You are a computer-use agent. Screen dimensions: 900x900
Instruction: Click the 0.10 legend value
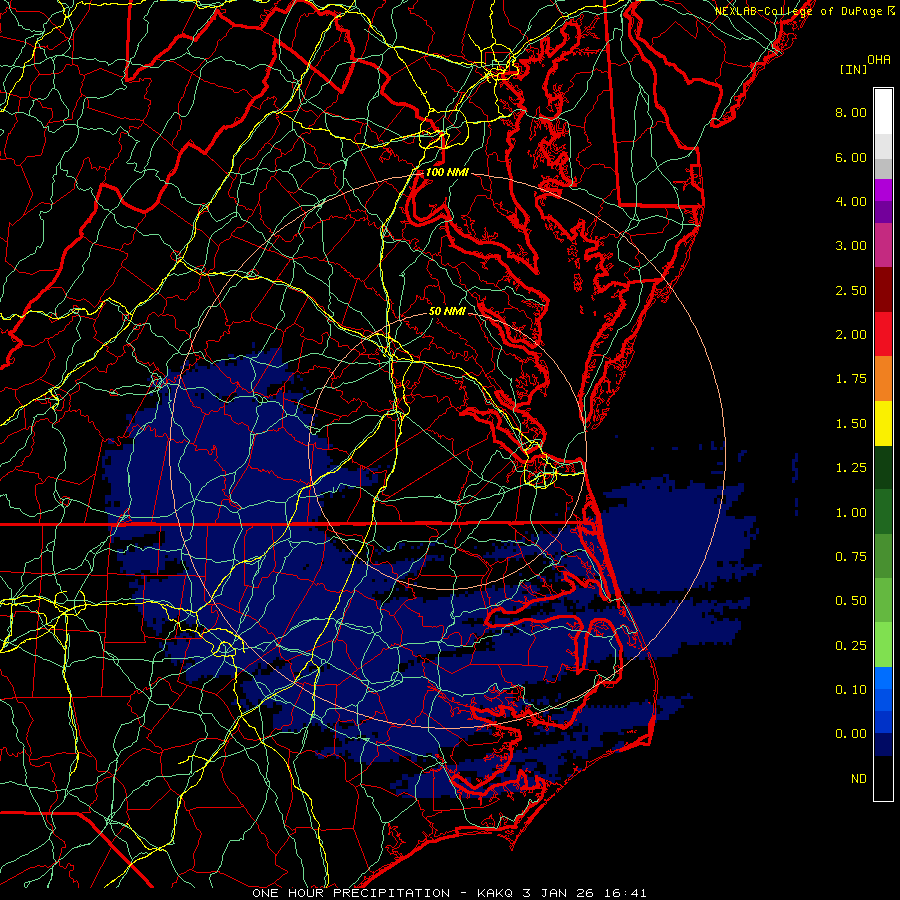pyautogui.click(x=851, y=690)
